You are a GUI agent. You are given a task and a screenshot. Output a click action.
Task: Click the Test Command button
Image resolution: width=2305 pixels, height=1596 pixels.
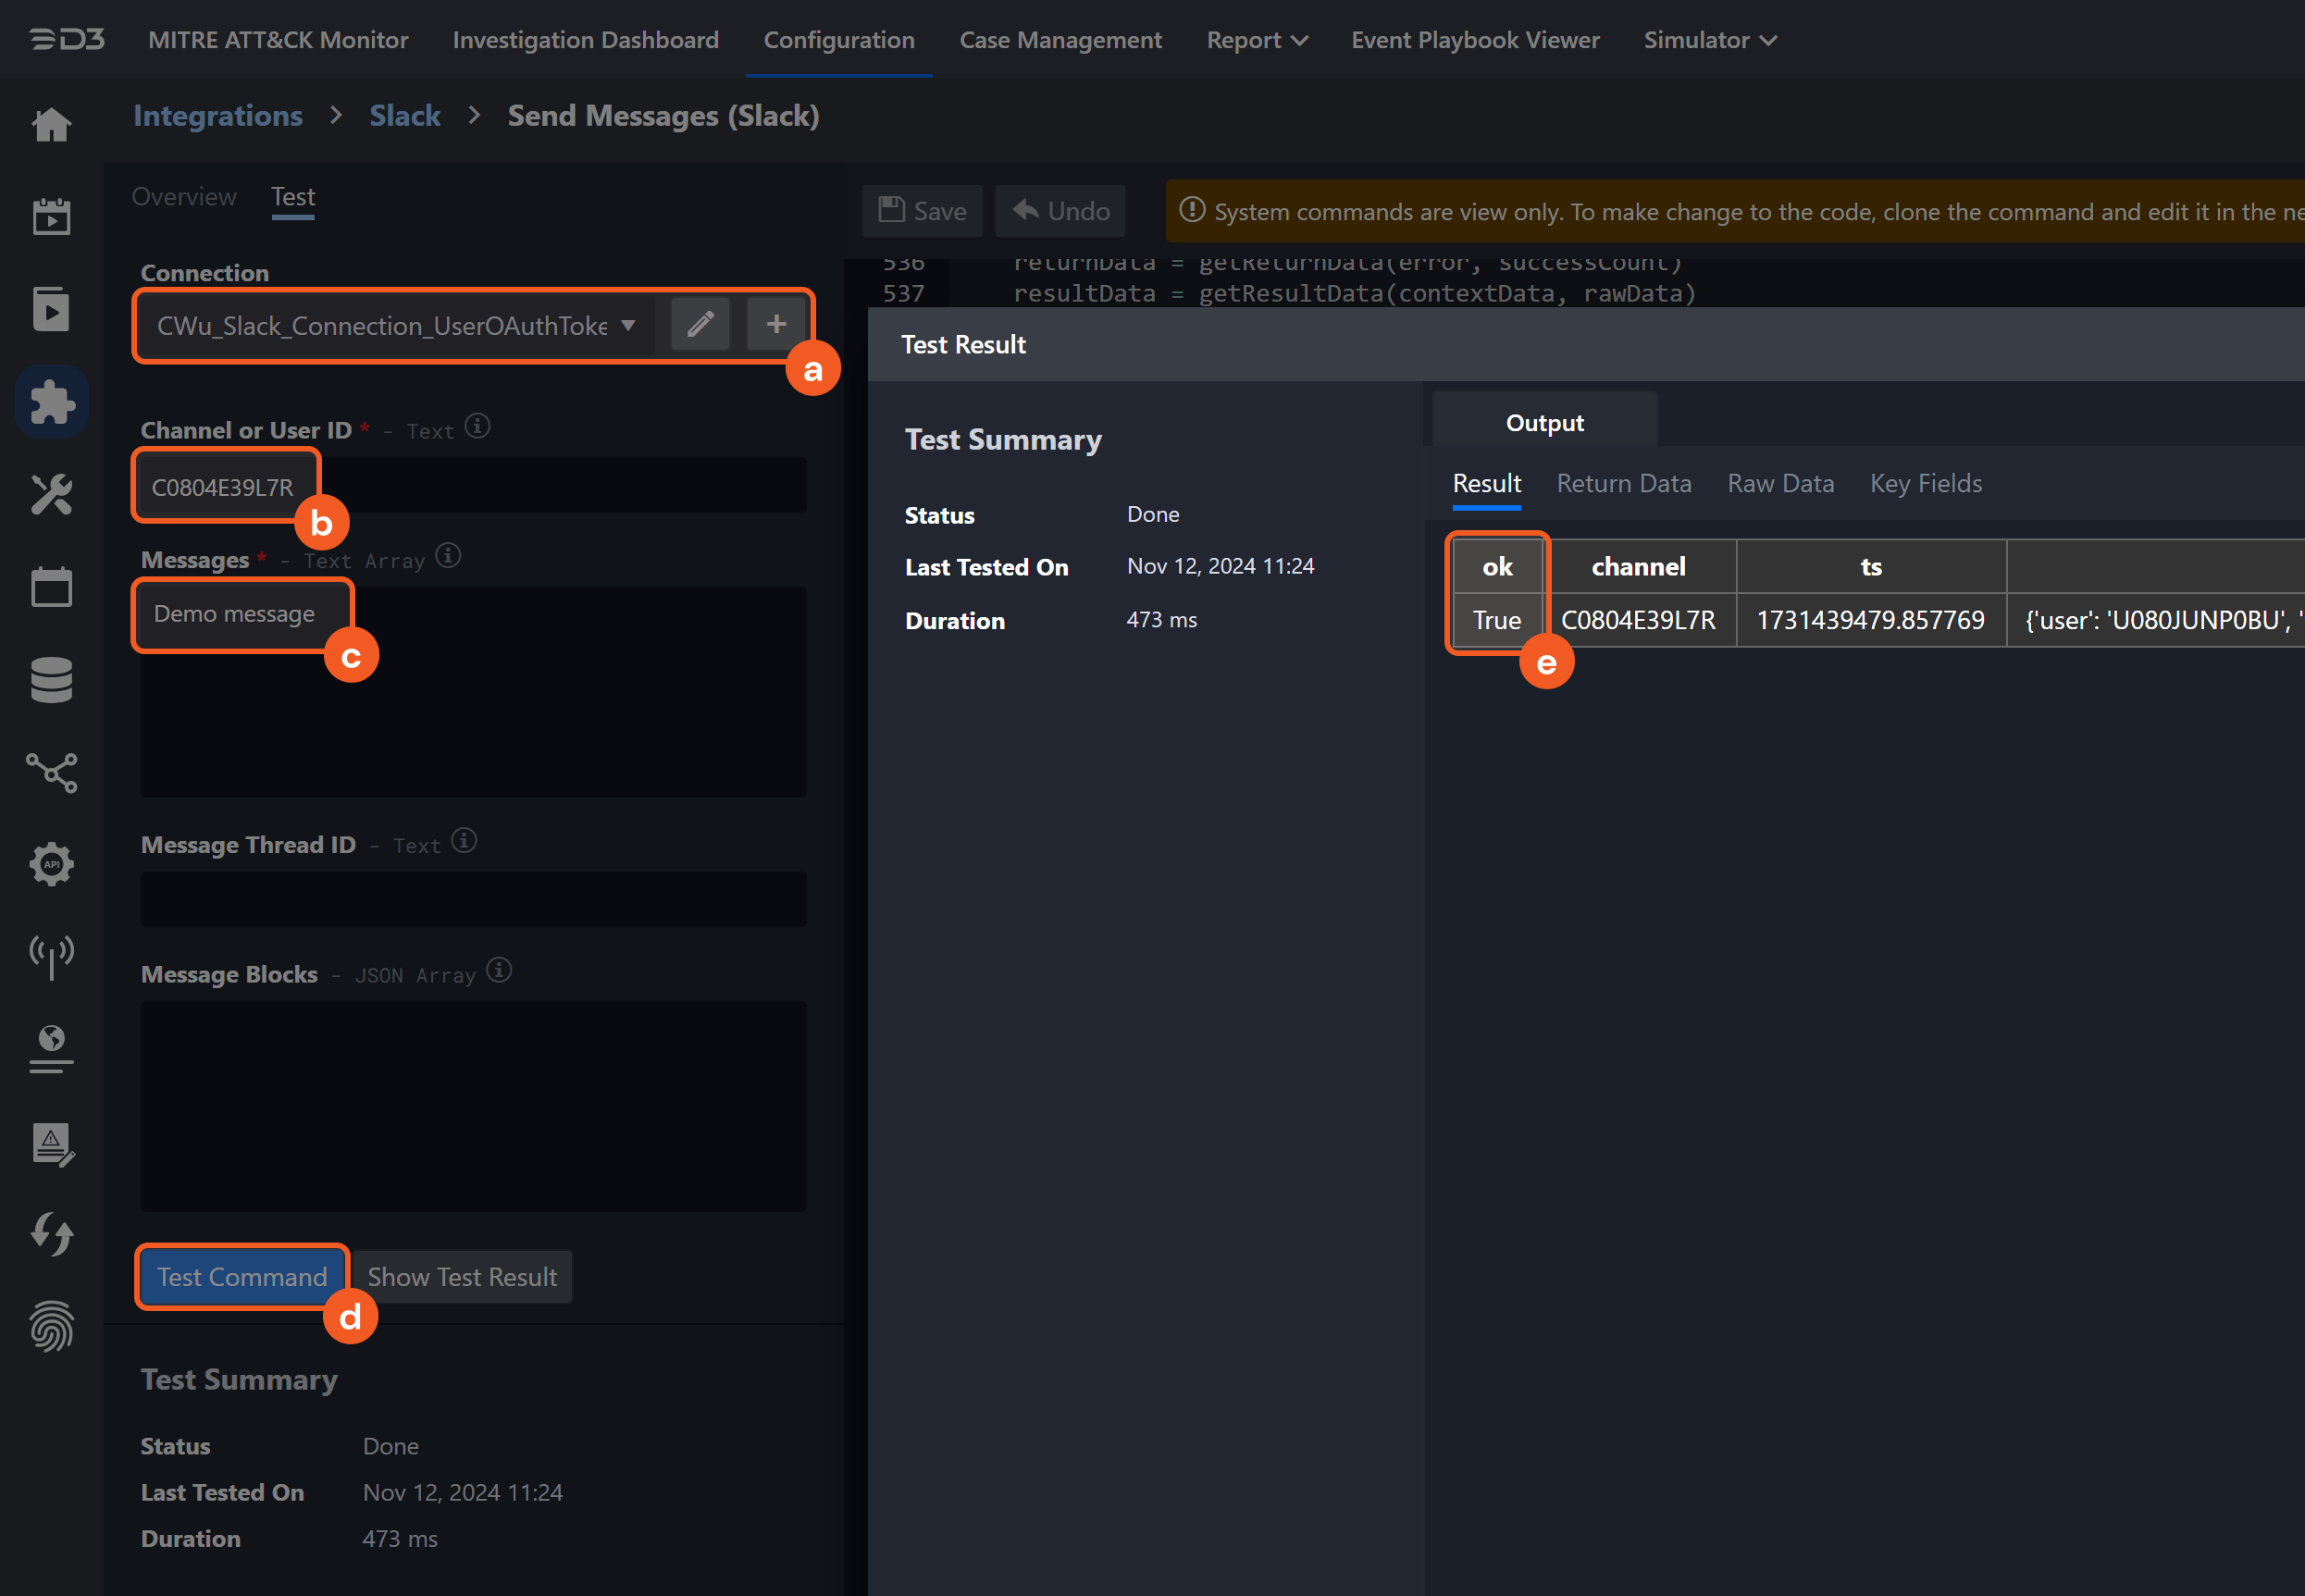point(242,1277)
